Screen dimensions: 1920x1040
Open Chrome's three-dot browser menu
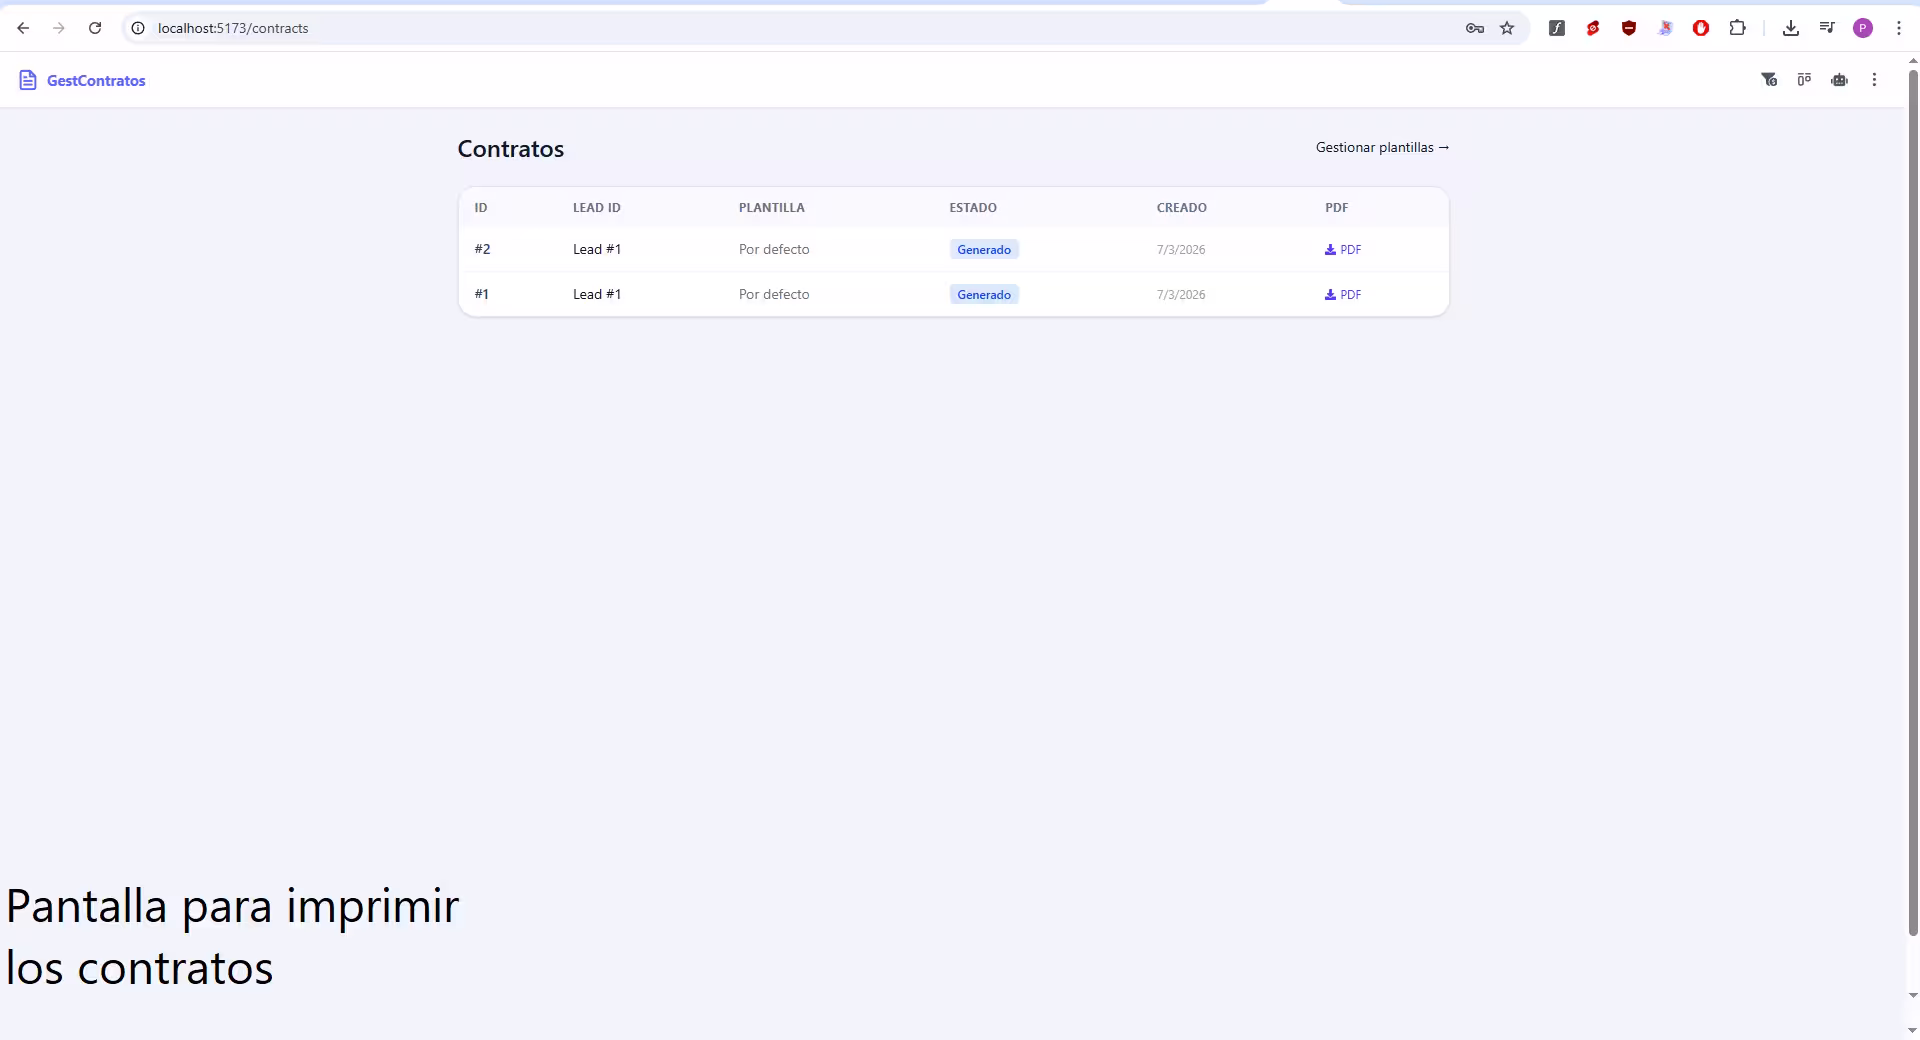[x=1898, y=28]
